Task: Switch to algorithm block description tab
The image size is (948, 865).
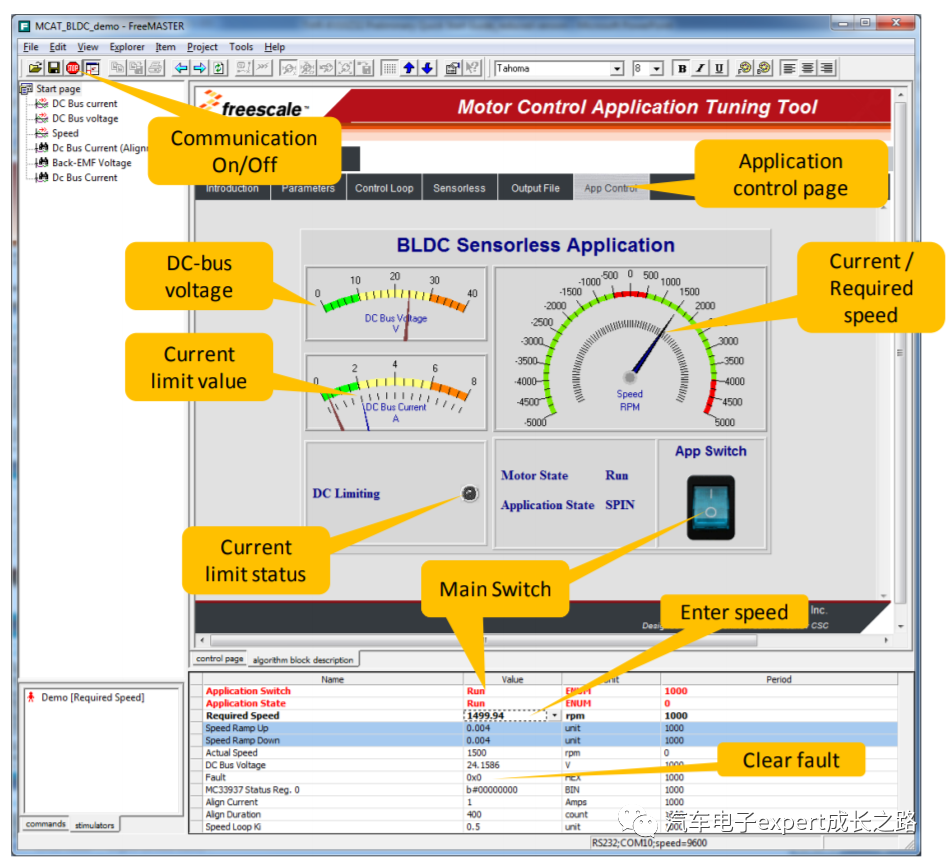Action: pyautogui.click(x=303, y=660)
